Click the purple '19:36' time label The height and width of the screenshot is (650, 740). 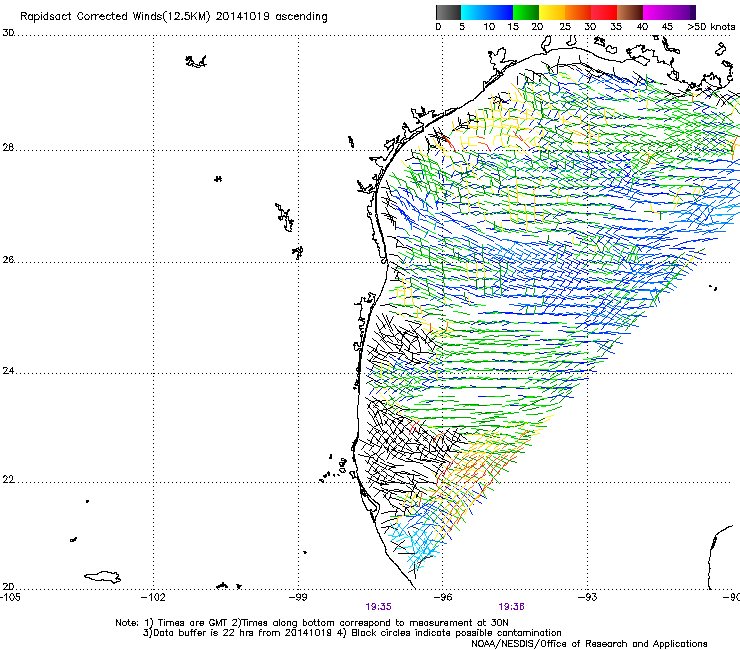512,607
